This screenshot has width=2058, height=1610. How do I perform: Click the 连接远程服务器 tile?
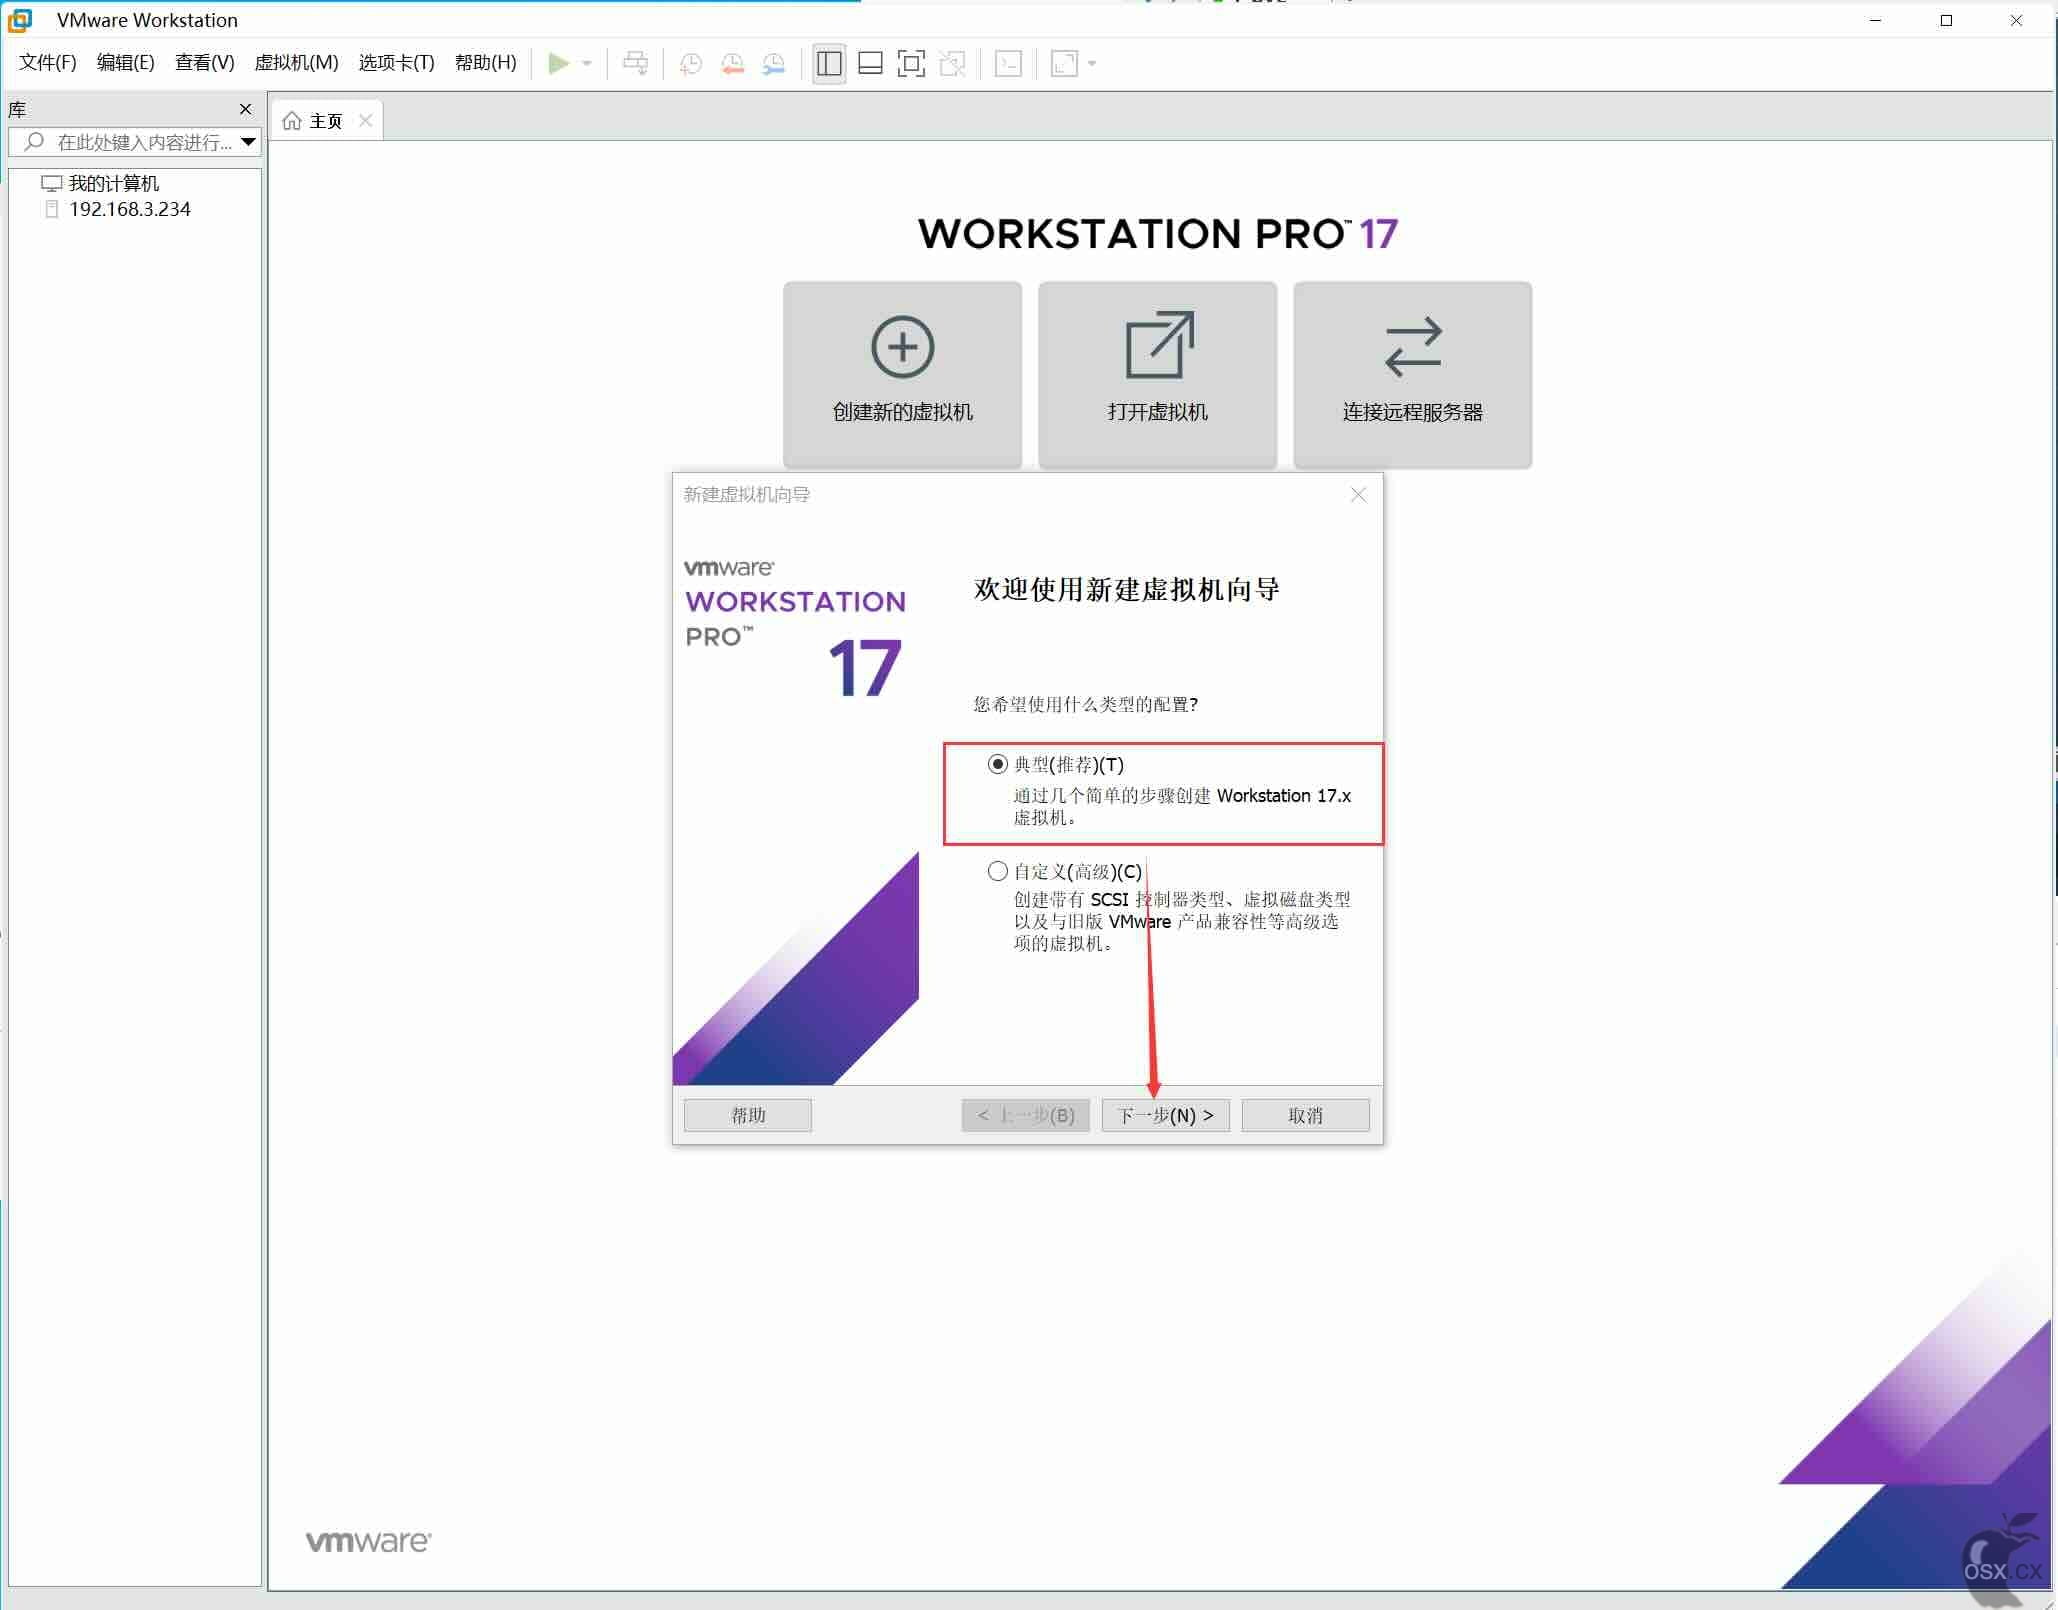pyautogui.click(x=1412, y=374)
